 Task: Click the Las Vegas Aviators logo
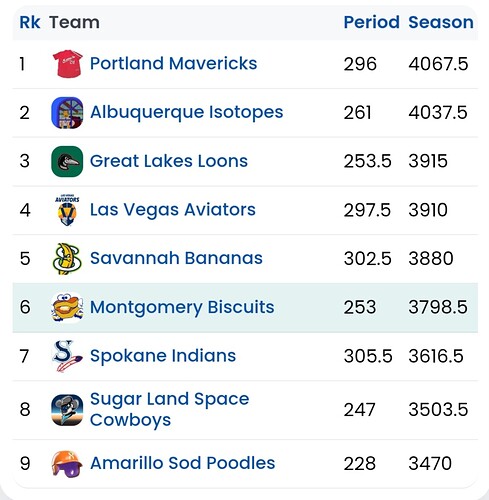coord(67,210)
